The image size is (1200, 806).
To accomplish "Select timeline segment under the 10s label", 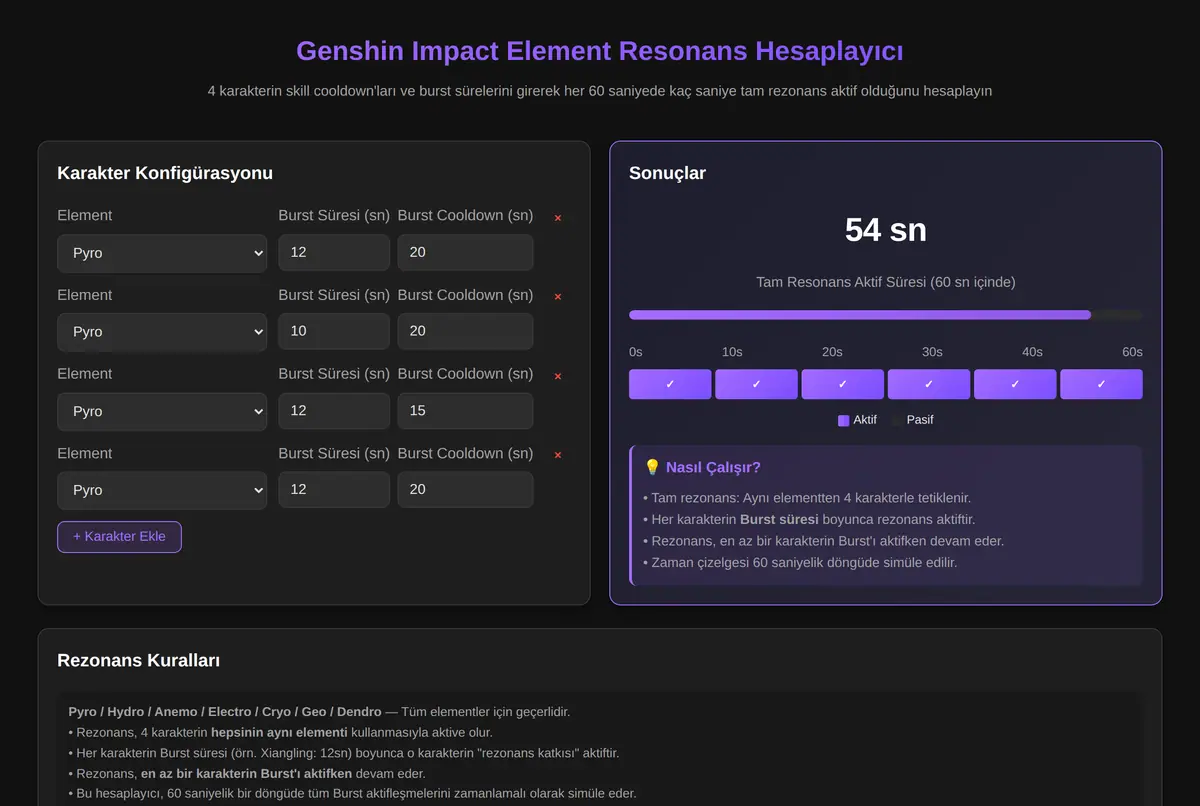I will 756,384.
